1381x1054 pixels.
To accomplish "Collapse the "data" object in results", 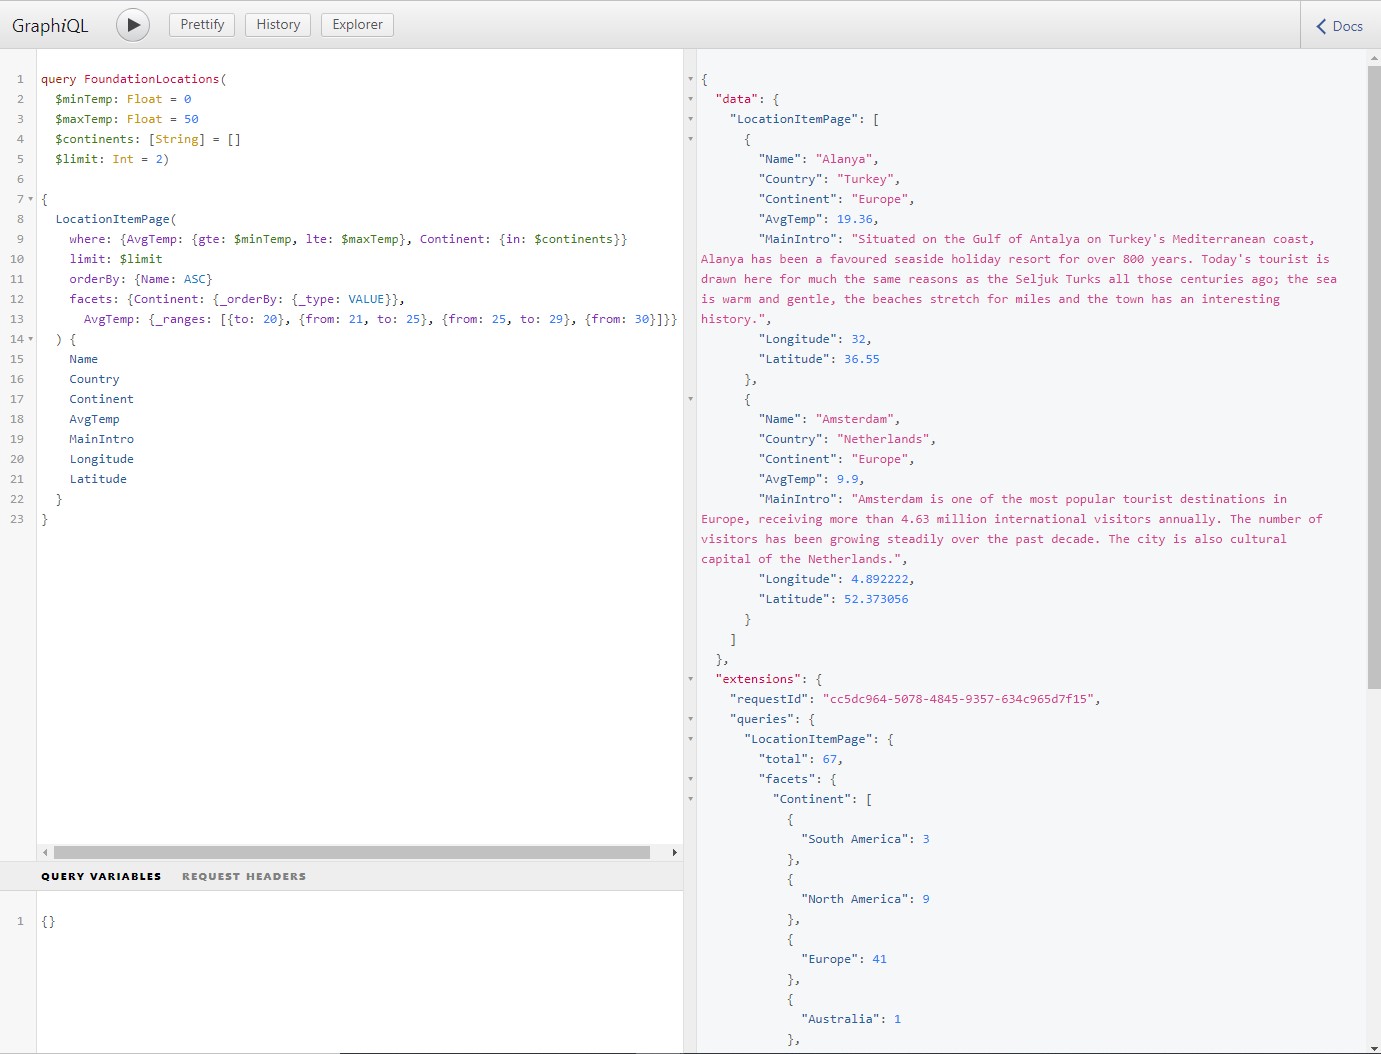I will click(x=690, y=99).
